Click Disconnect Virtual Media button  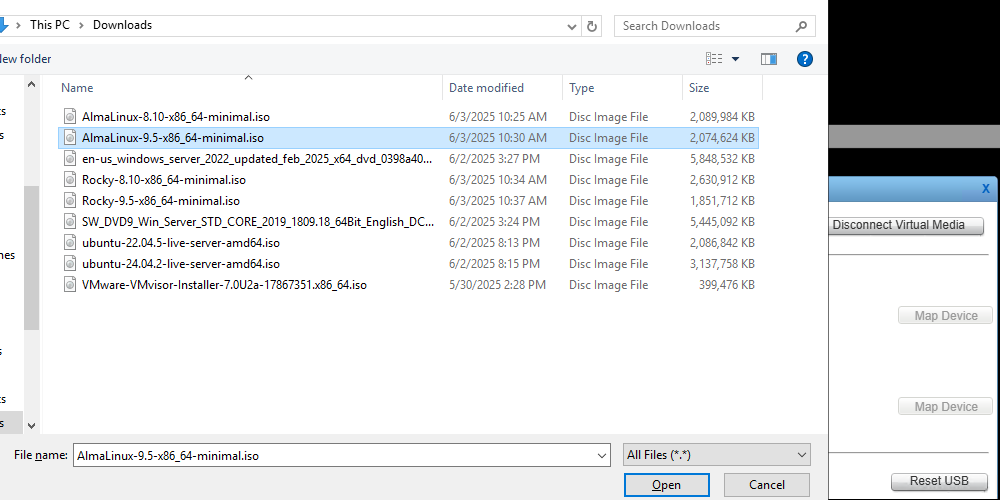click(907, 225)
